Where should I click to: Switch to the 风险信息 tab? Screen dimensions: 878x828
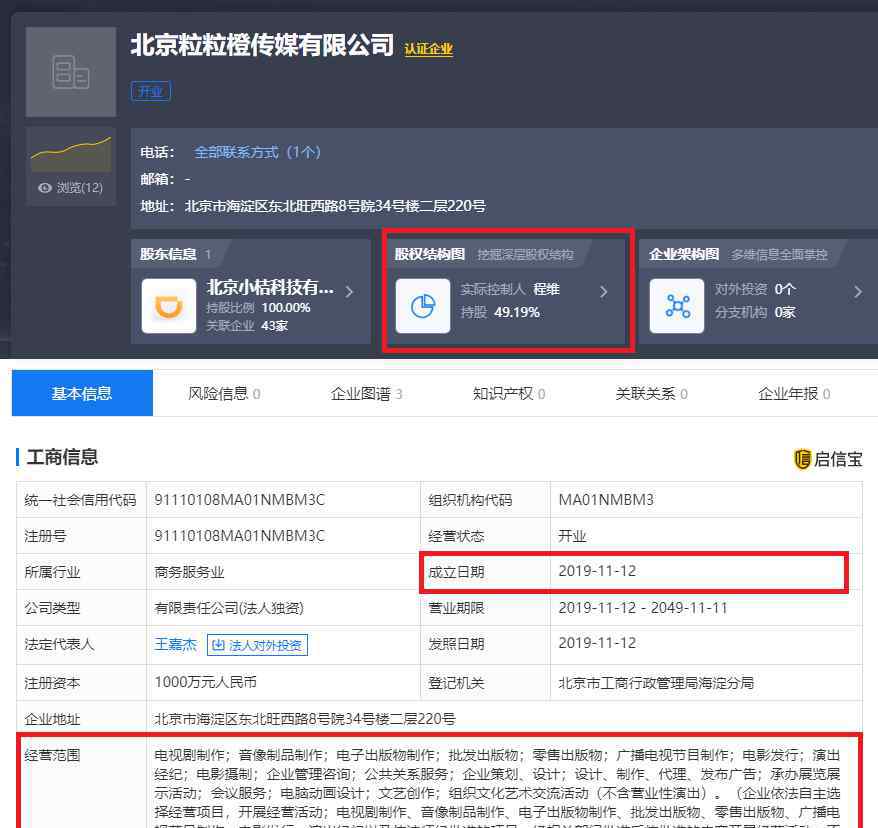pos(224,394)
